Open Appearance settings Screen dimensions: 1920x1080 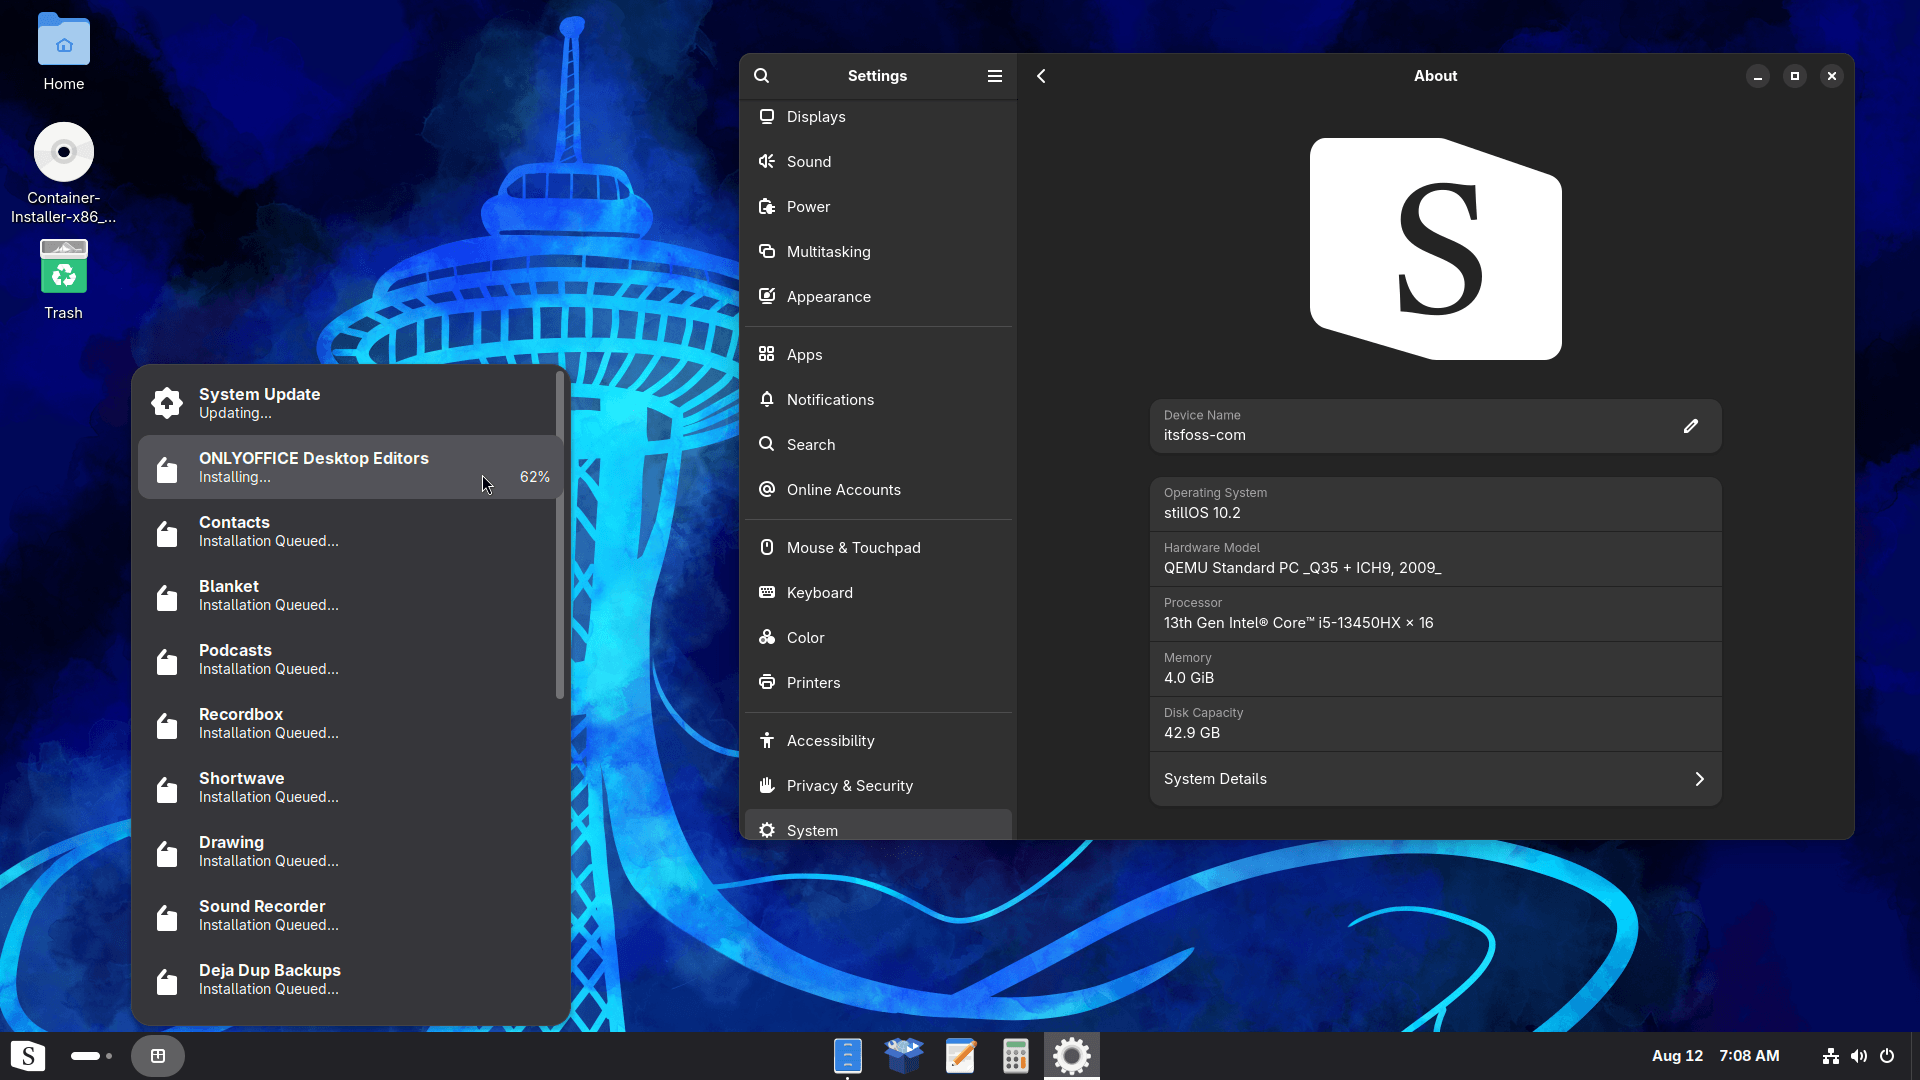point(878,297)
